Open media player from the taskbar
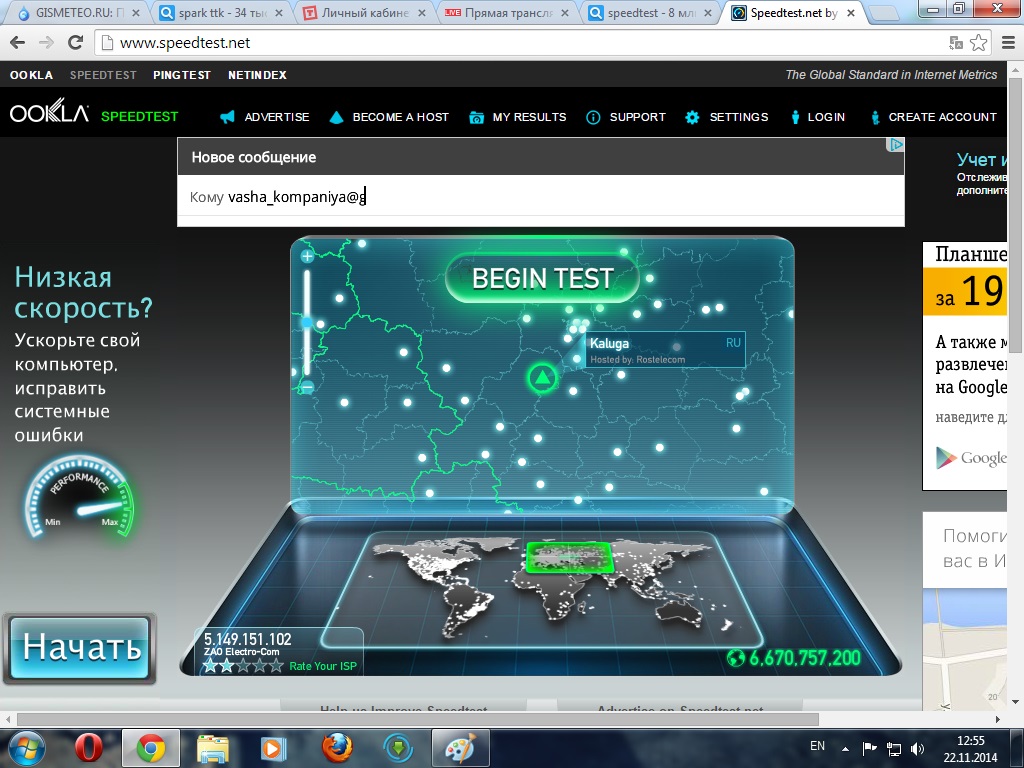 click(x=274, y=748)
